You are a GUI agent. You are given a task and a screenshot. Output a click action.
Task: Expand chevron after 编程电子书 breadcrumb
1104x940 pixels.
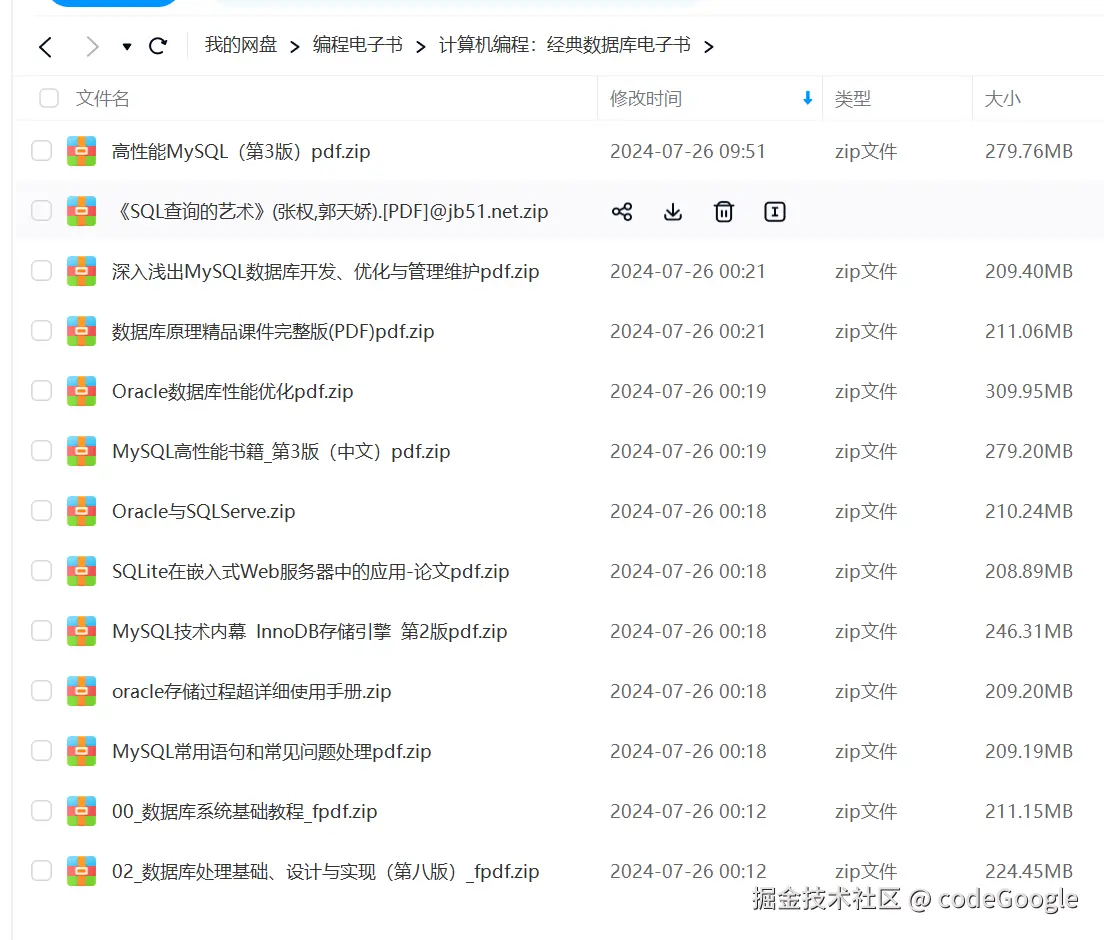click(421, 47)
